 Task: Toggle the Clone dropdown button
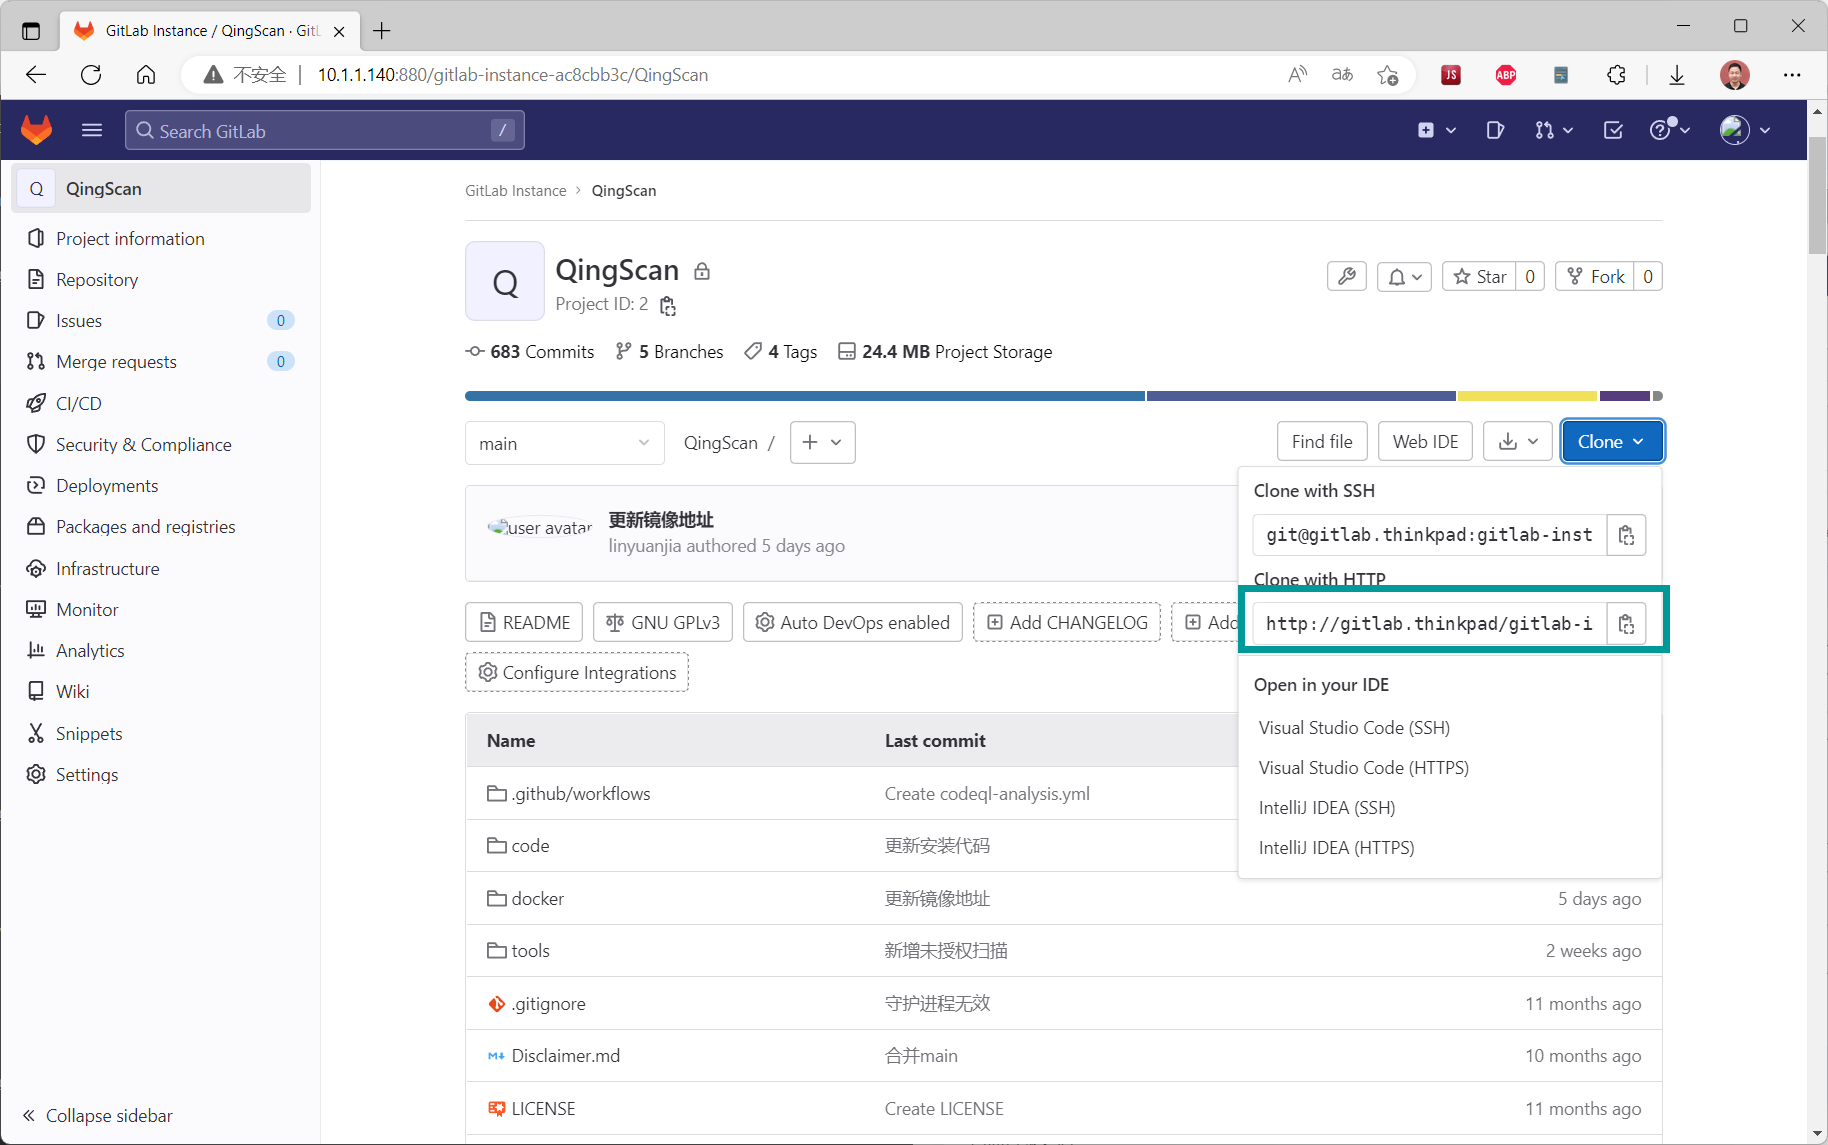coord(1612,442)
